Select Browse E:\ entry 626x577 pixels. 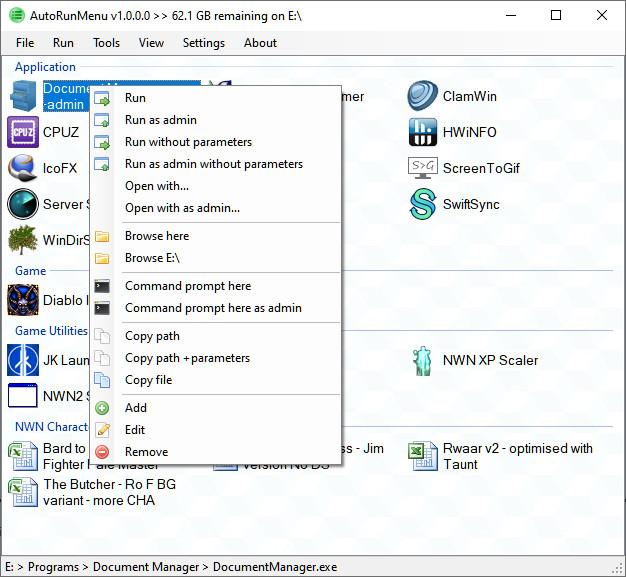(216, 258)
